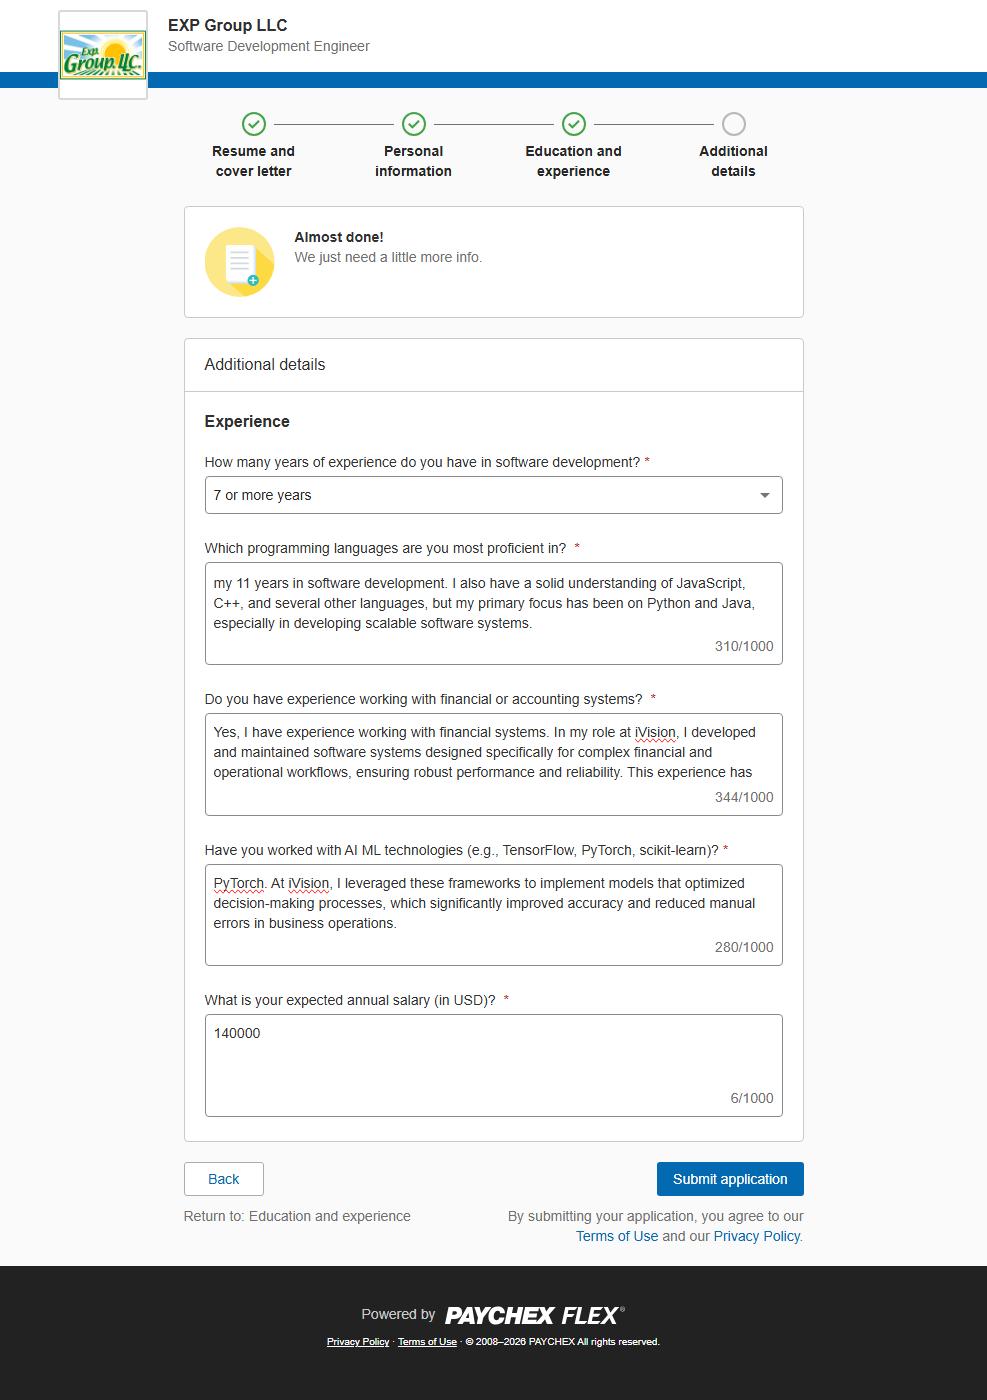Click the dropdown arrow next to 7 or more years
The height and width of the screenshot is (1400, 987).
[765, 495]
